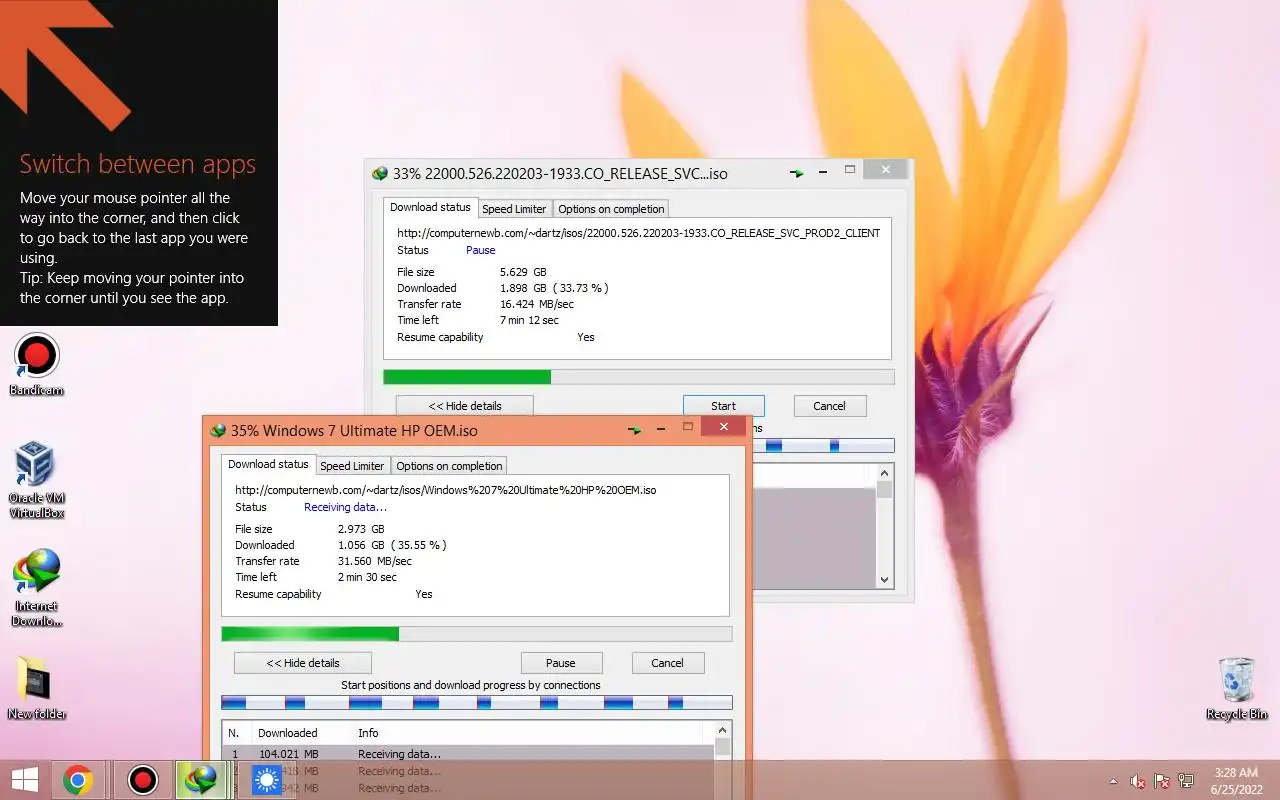Viewport: 1280px width, 800px height.
Task: Click the Windows 7 download progress bar
Action: pyautogui.click(x=477, y=634)
